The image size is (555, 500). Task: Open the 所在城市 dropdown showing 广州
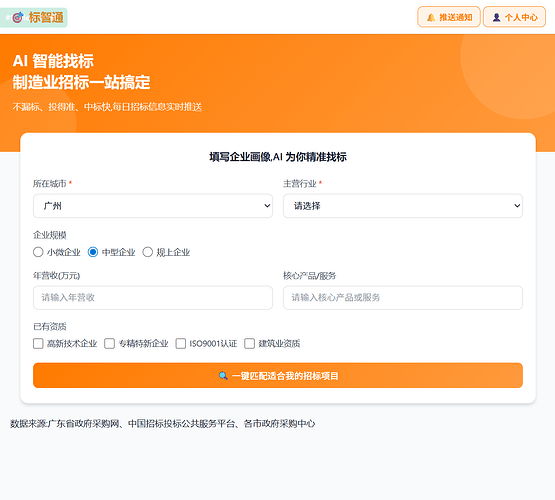point(153,206)
